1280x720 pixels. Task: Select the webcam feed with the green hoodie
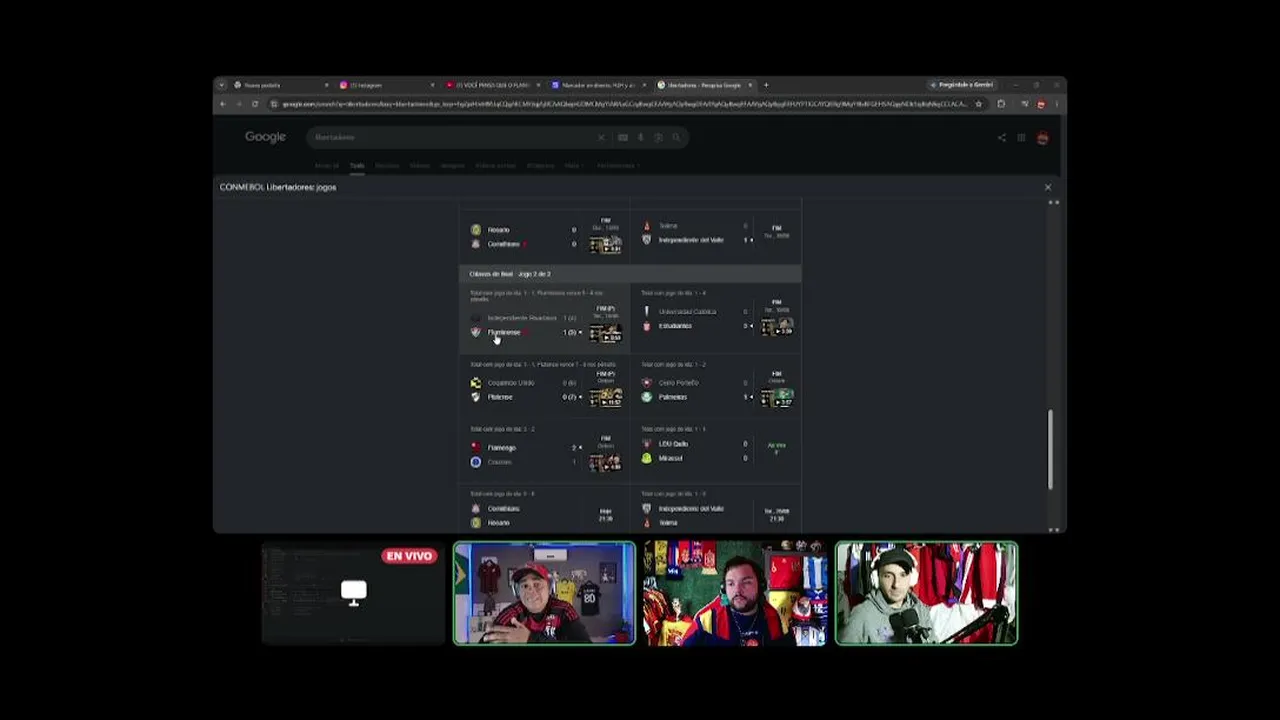[926, 593]
